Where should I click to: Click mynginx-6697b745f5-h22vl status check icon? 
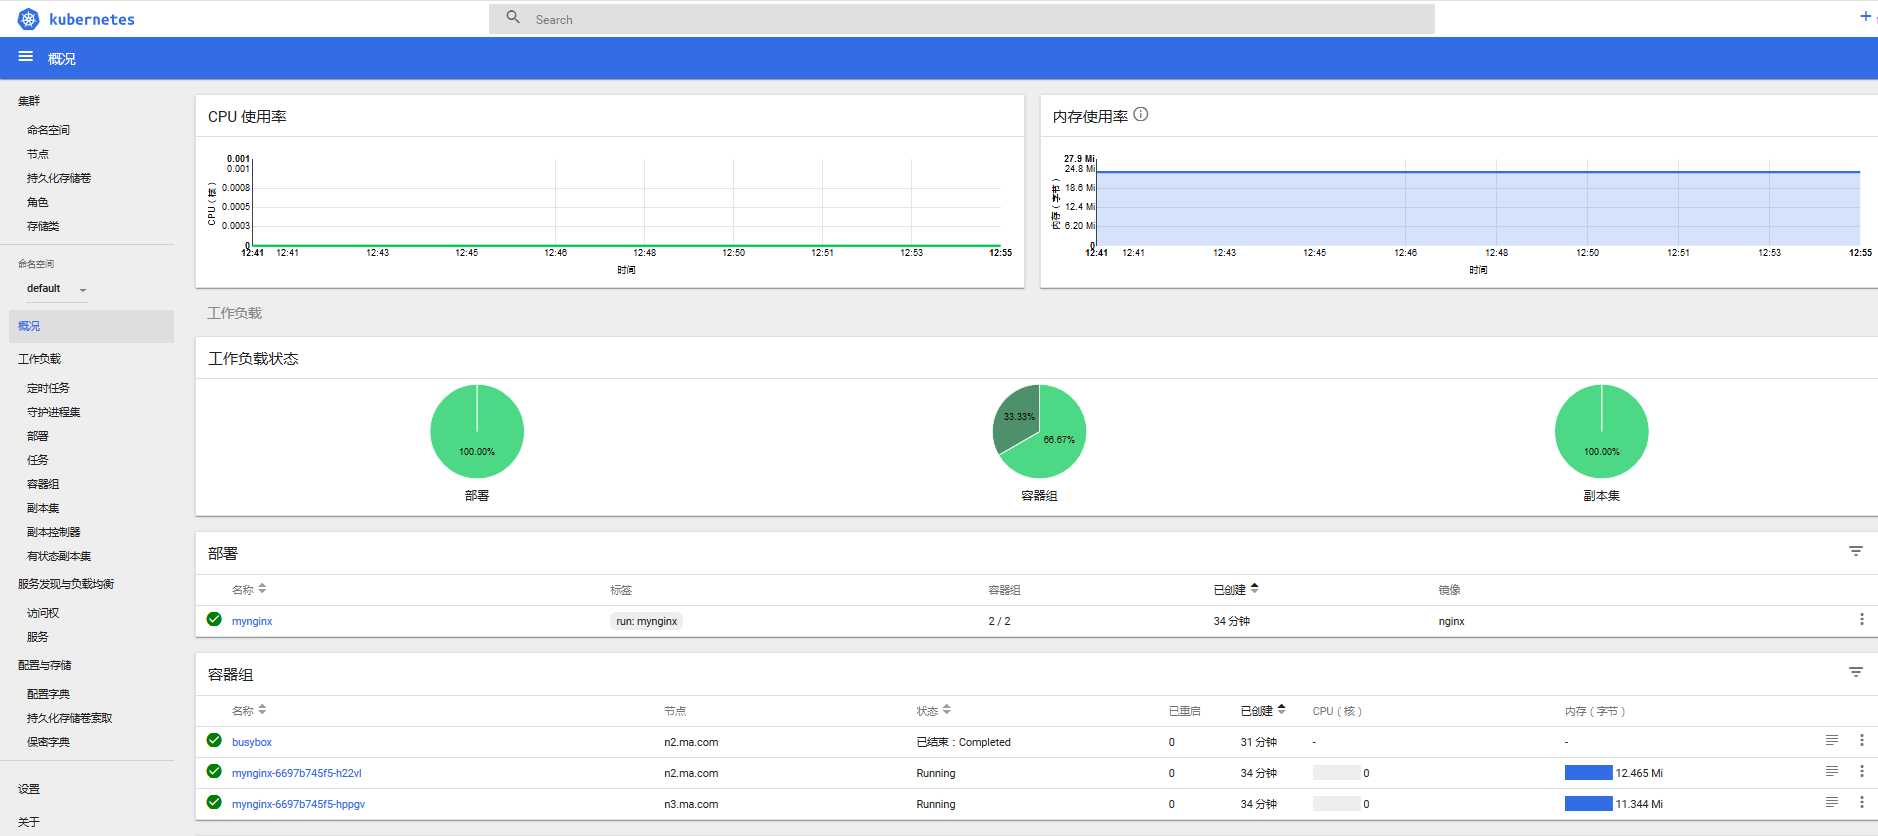[x=214, y=771]
